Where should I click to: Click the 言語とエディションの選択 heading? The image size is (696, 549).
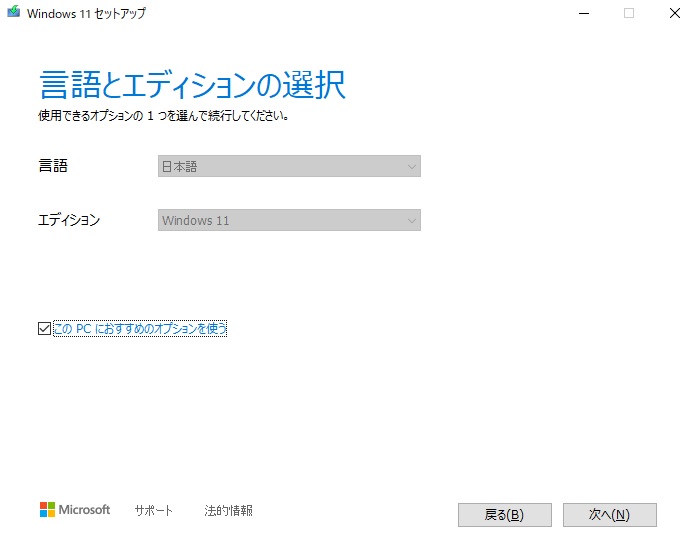tap(193, 85)
